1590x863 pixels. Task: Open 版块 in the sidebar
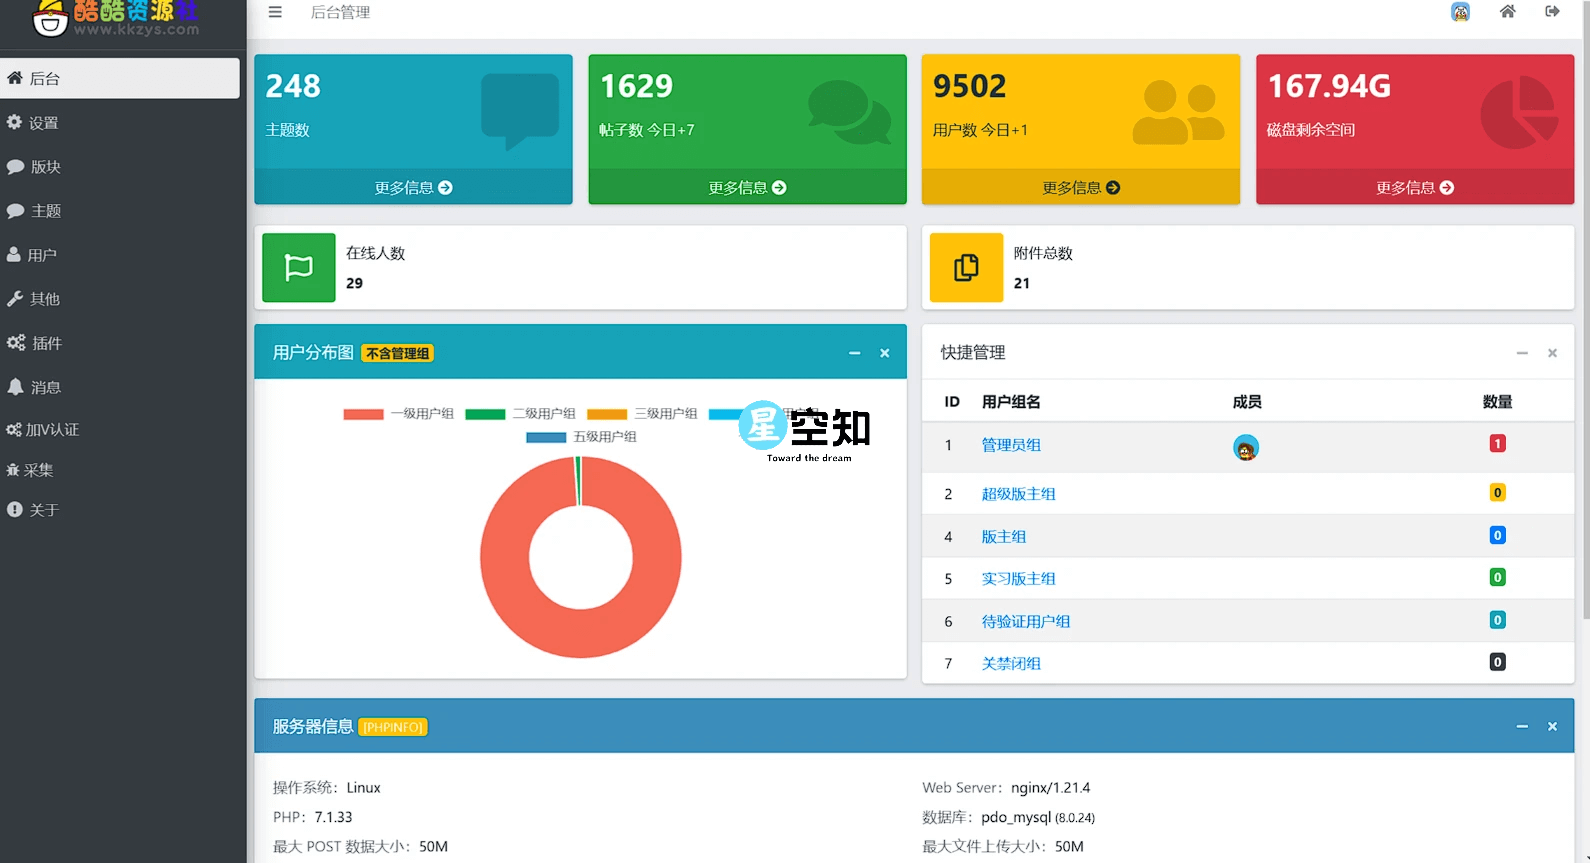(120, 166)
